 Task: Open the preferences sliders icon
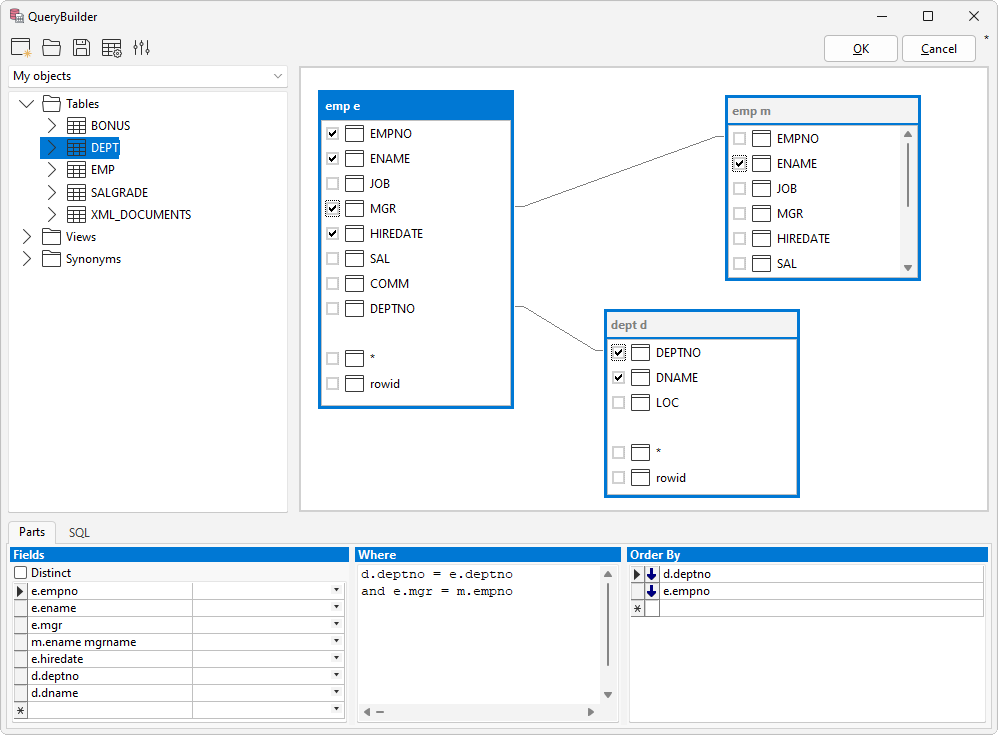[x=141, y=48]
